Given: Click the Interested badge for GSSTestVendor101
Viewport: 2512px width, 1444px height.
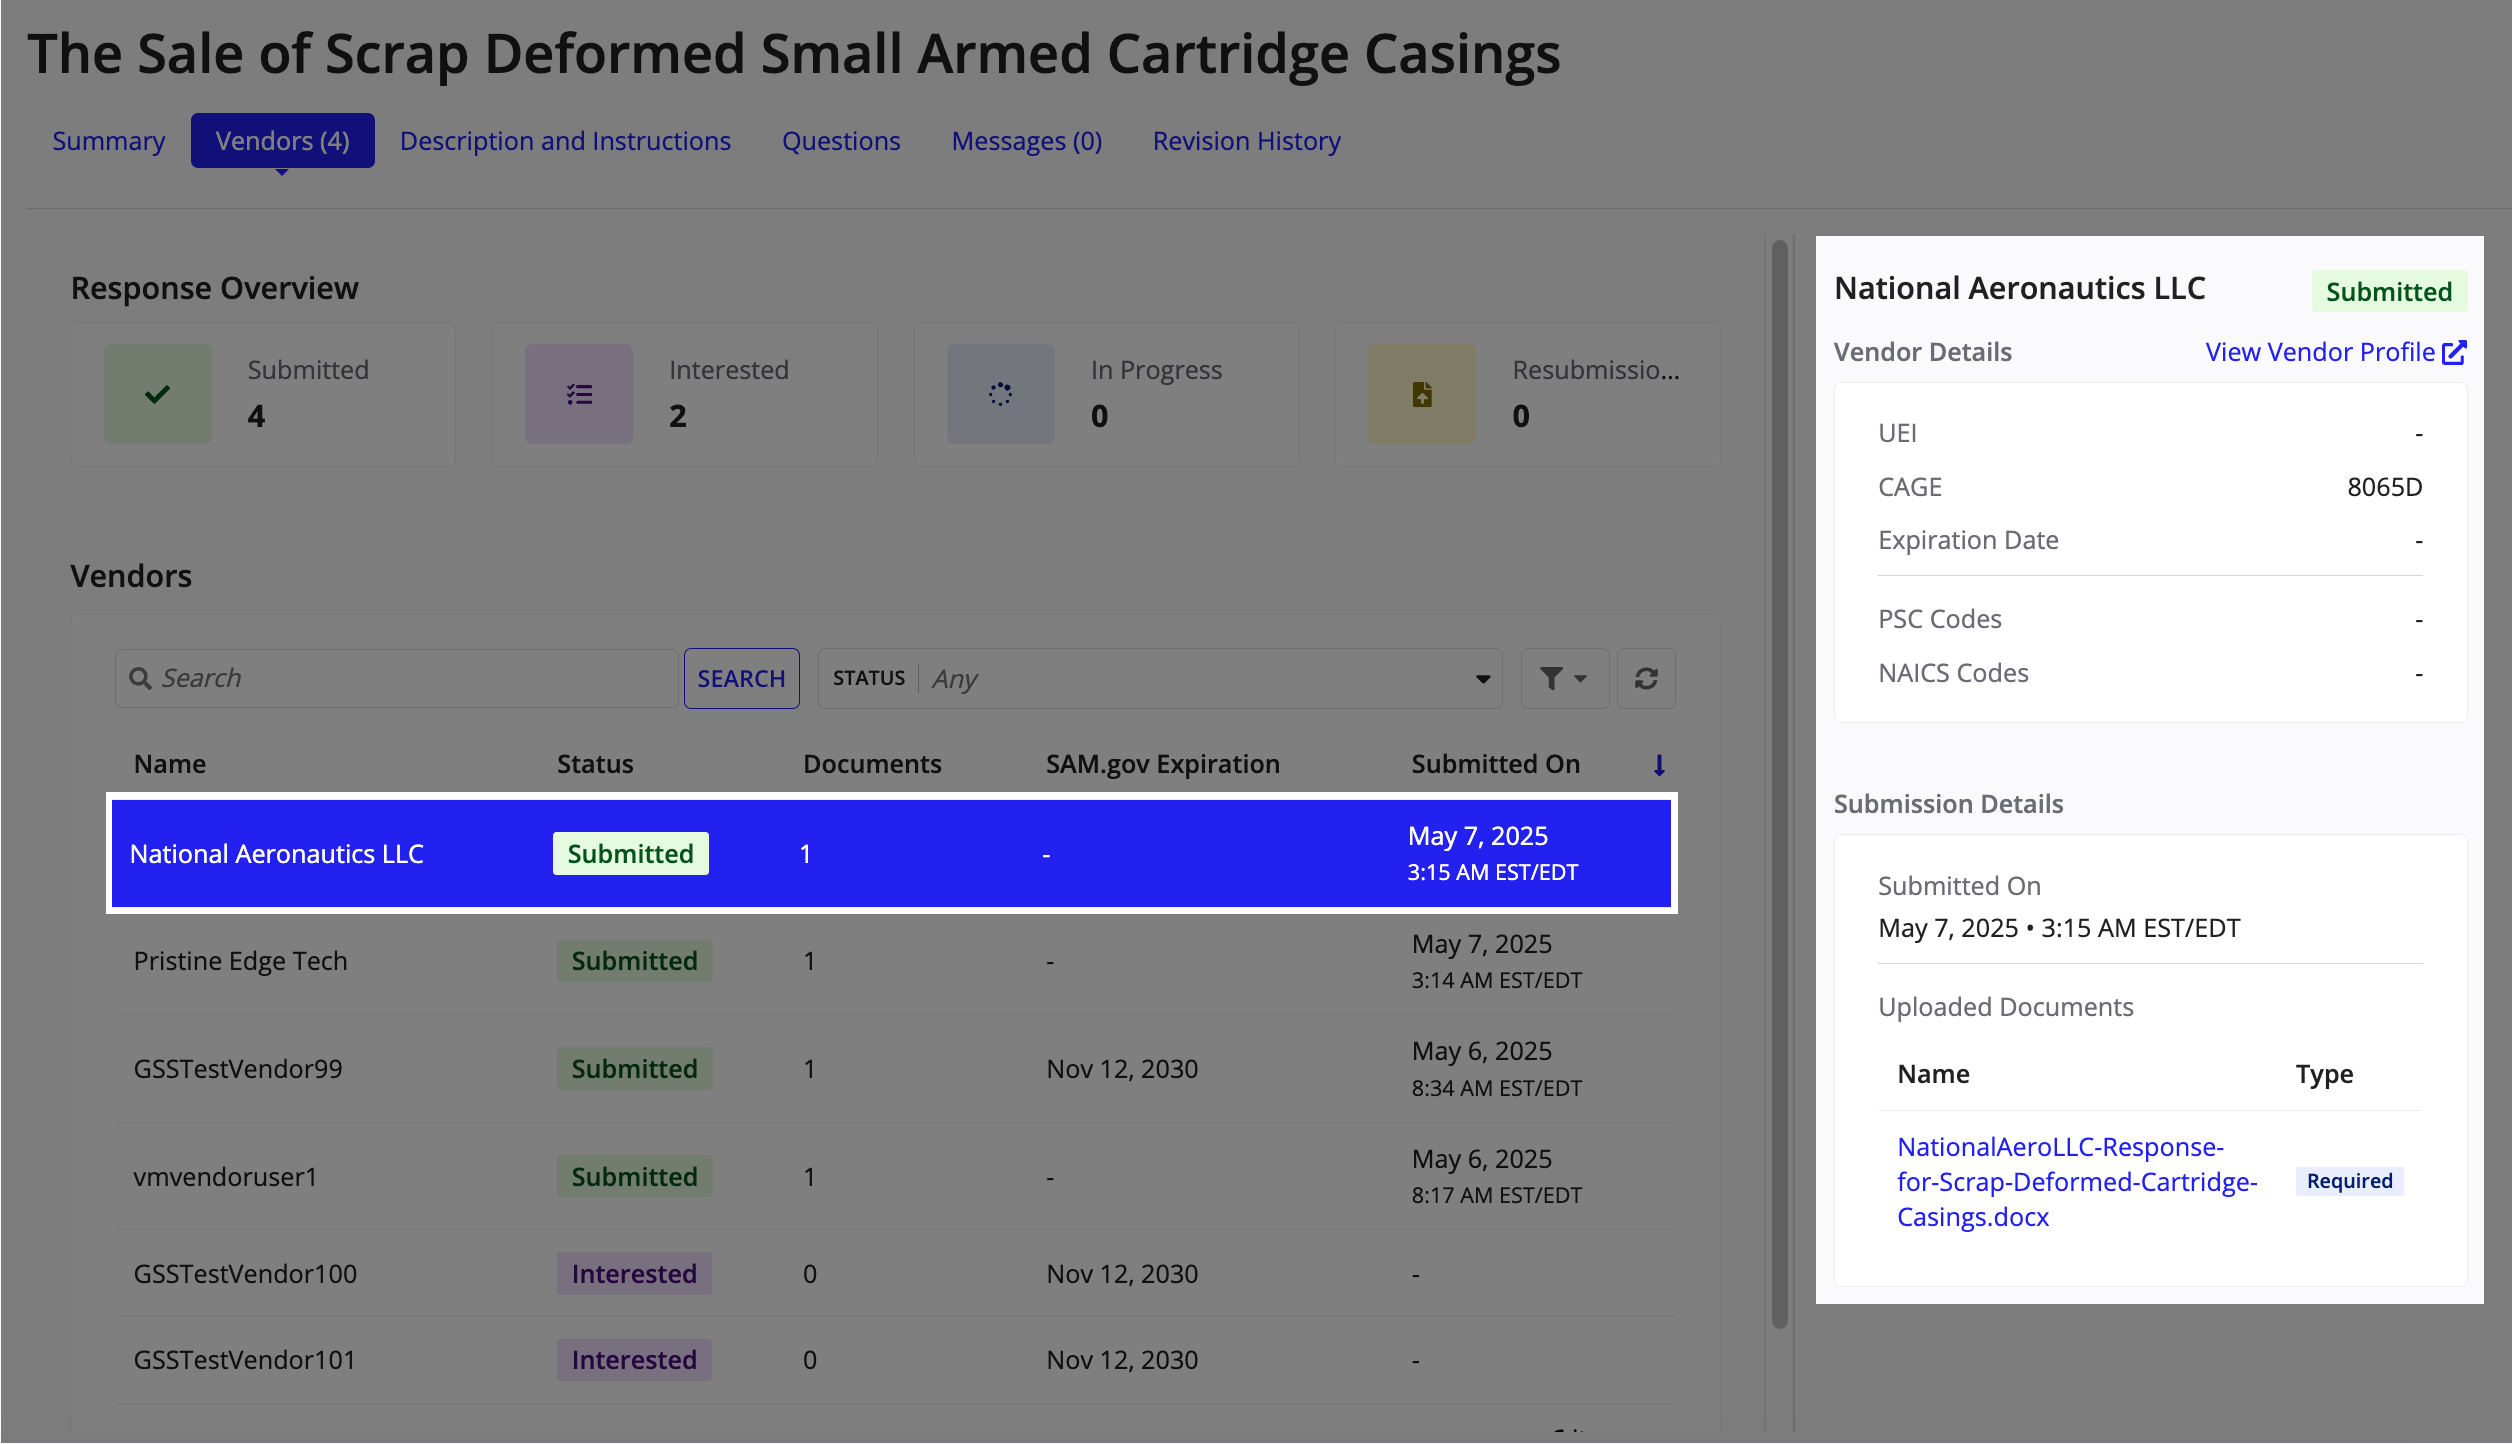Looking at the screenshot, I should point(634,1360).
